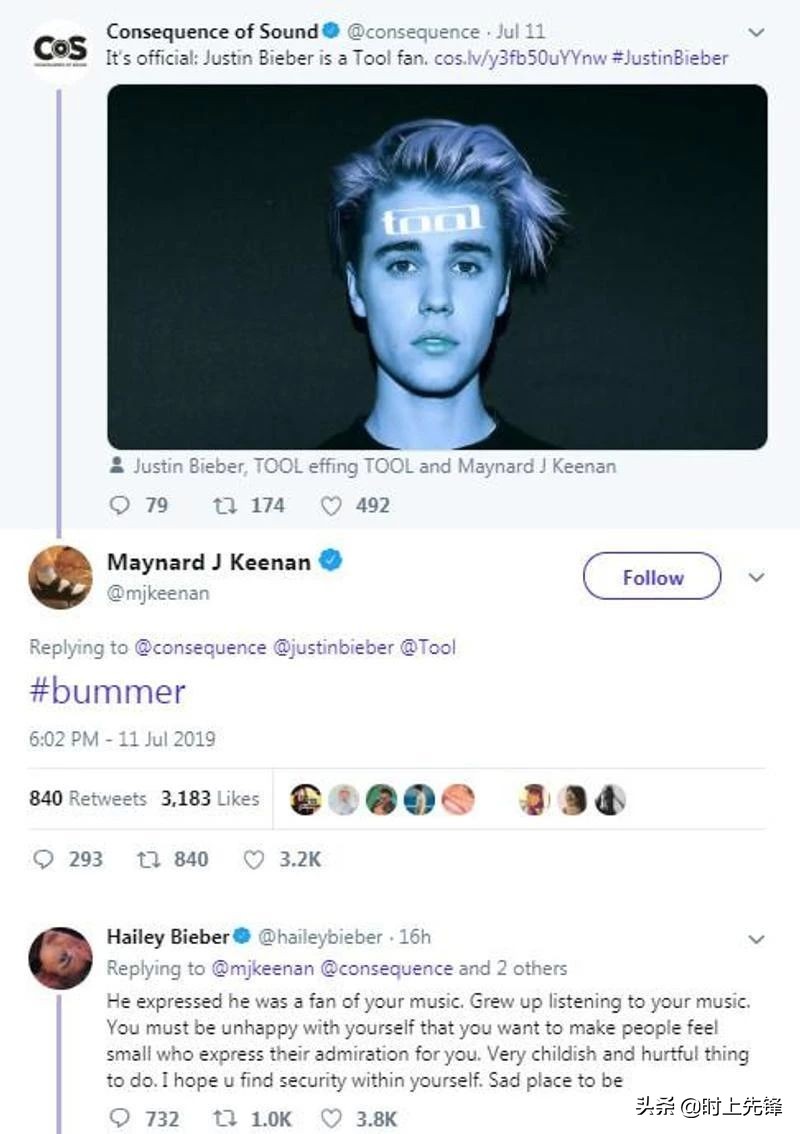Like Maynard's #bummer tweet
The image size is (800, 1134).
pos(254,859)
